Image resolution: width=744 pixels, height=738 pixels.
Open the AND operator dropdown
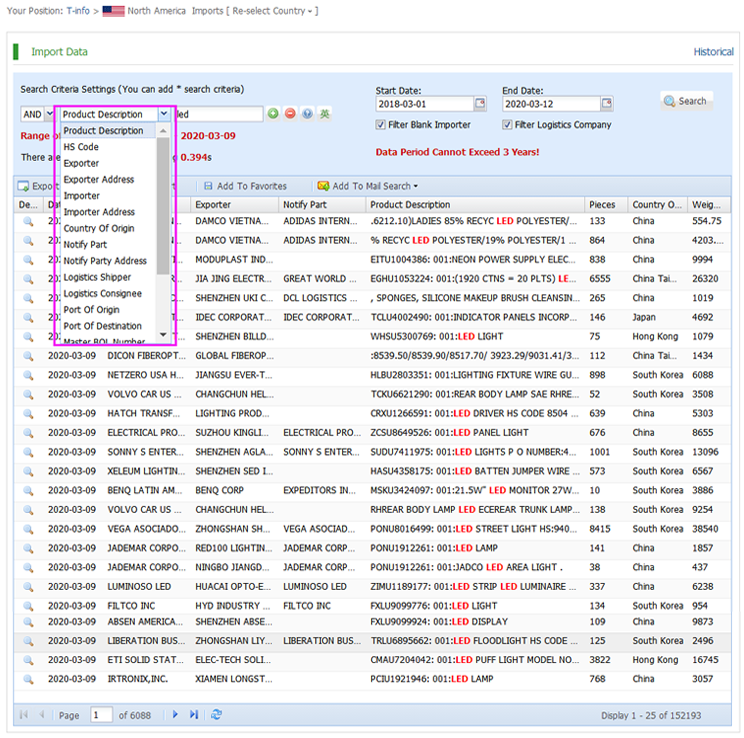pyautogui.click(x=49, y=114)
